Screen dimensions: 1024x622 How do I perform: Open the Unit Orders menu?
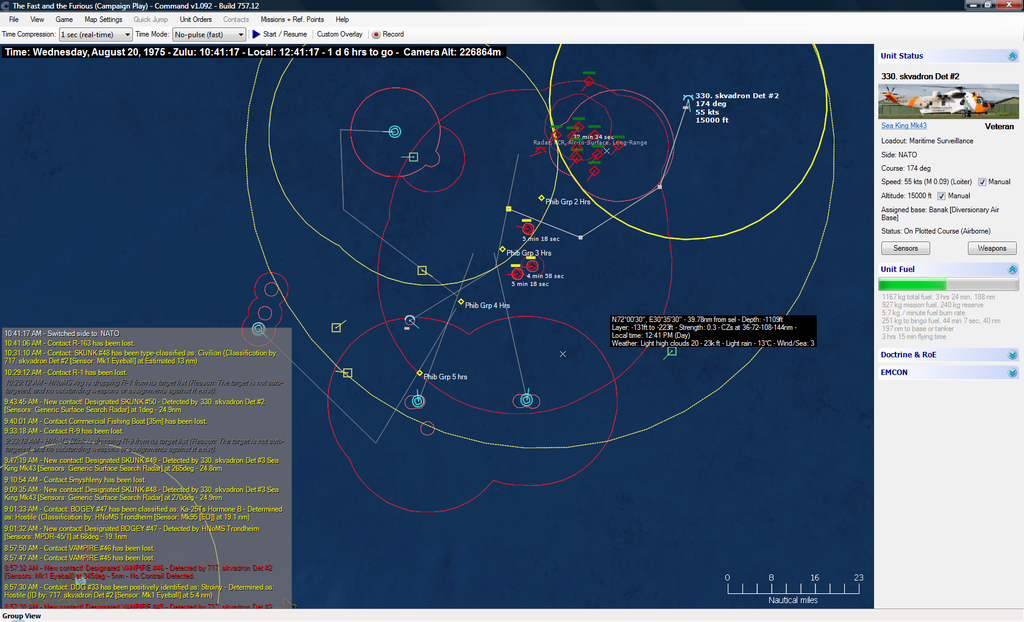(195, 19)
